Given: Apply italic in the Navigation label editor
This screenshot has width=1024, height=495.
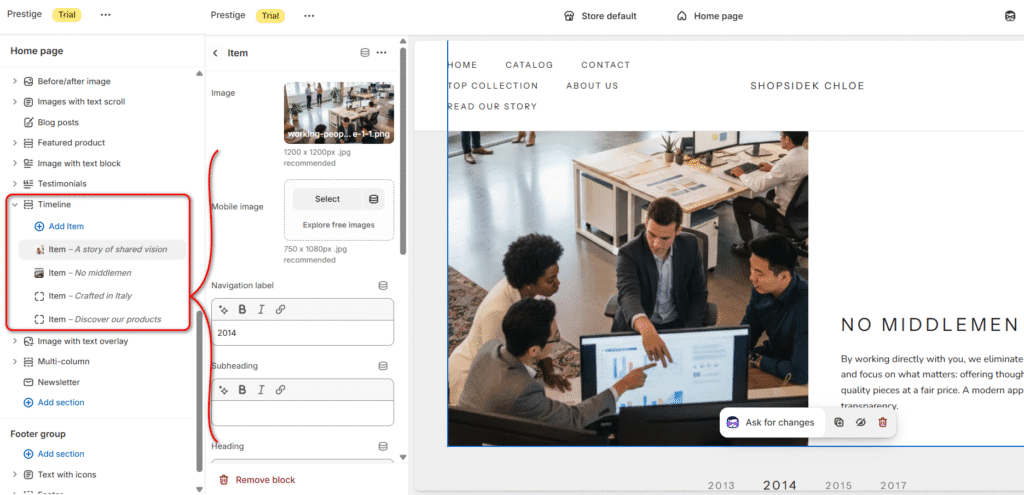Looking at the screenshot, I should pyautogui.click(x=261, y=310).
